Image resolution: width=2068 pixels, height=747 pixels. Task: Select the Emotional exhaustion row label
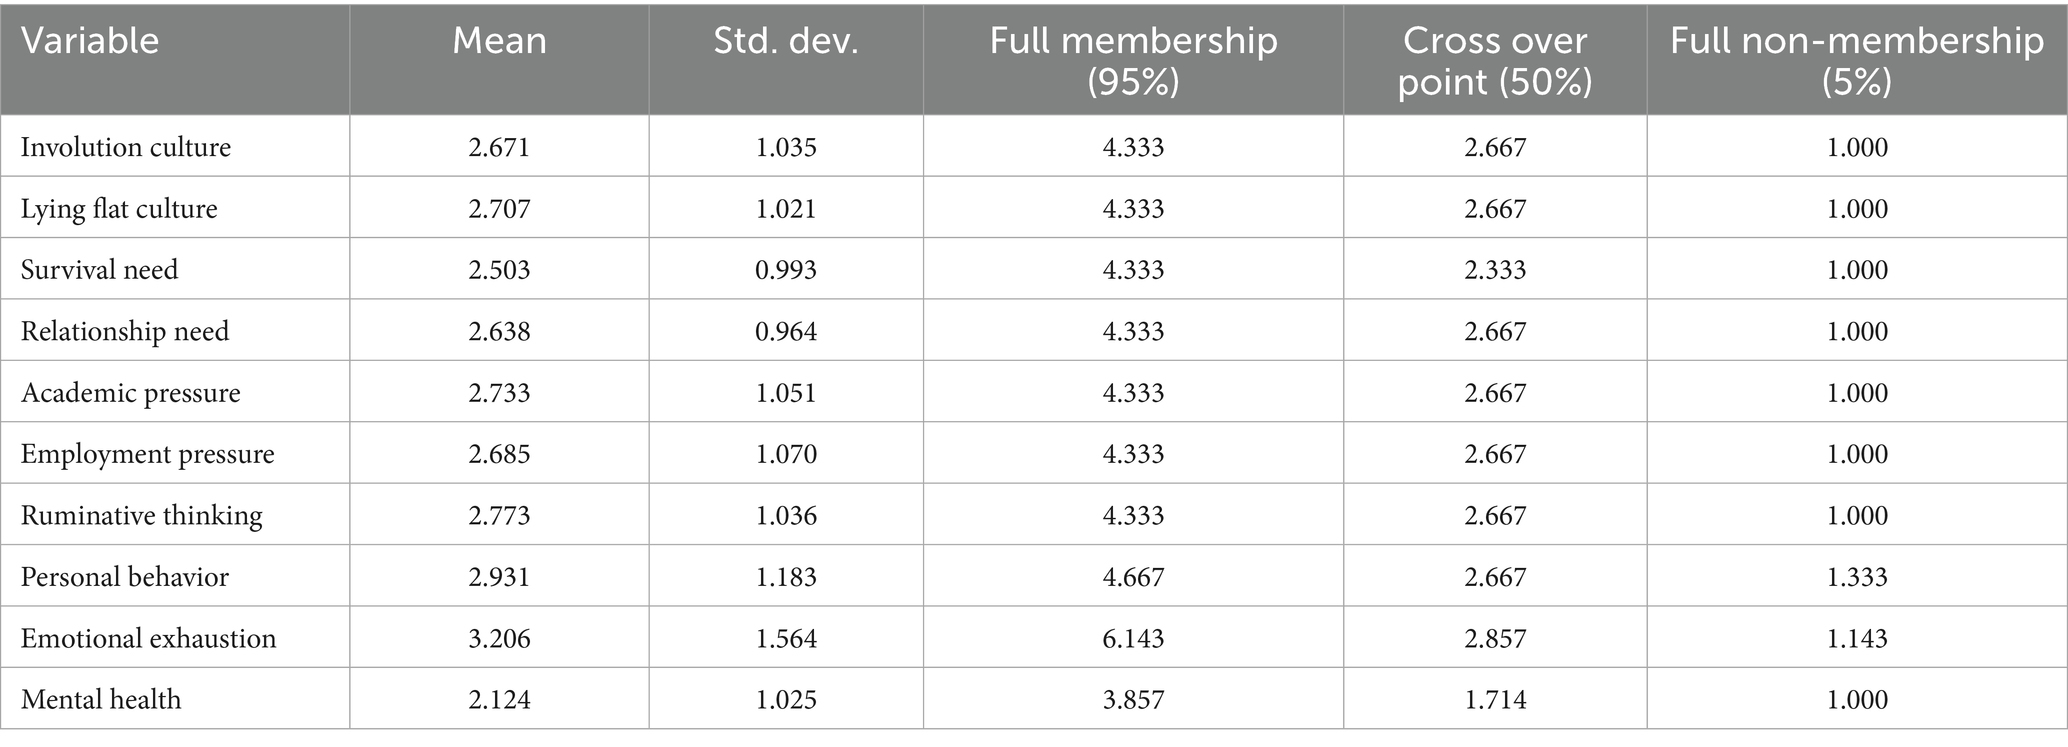149,638
